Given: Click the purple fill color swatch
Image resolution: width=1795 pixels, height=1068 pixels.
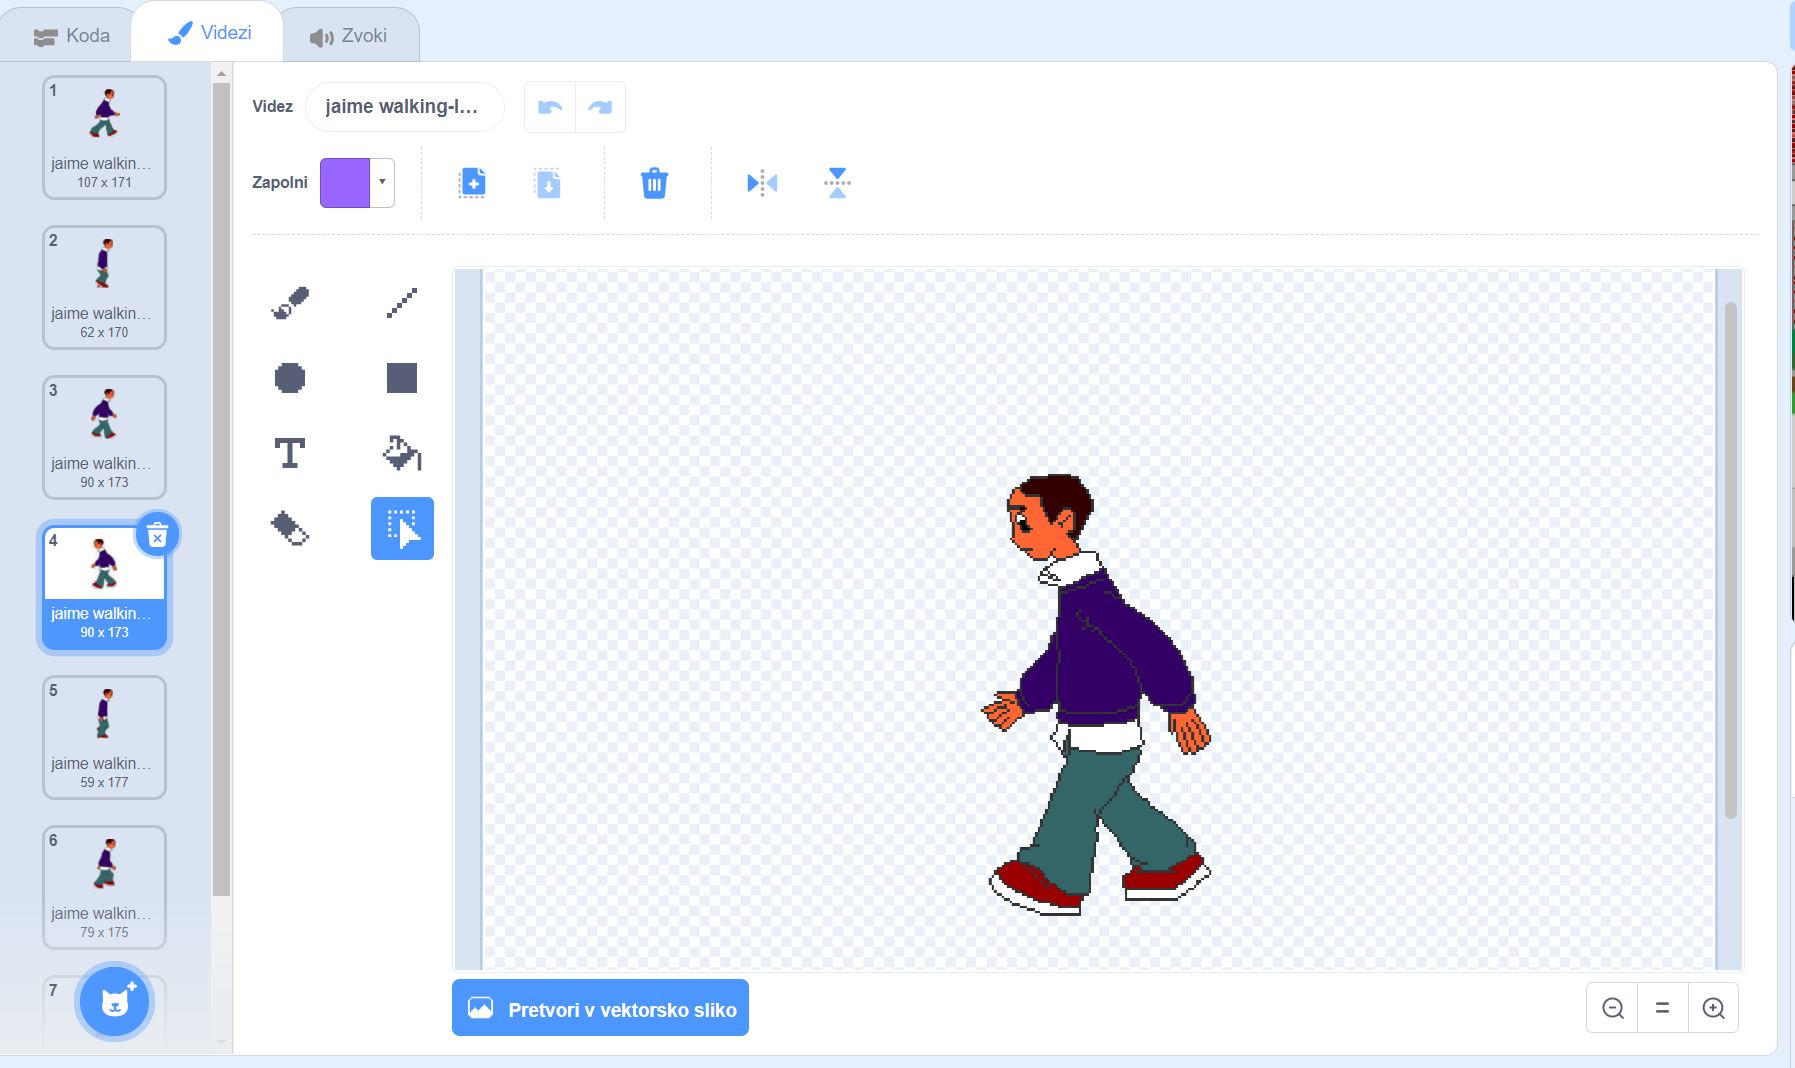Looking at the screenshot, I should pyautogui.click(x=345, y=183).
